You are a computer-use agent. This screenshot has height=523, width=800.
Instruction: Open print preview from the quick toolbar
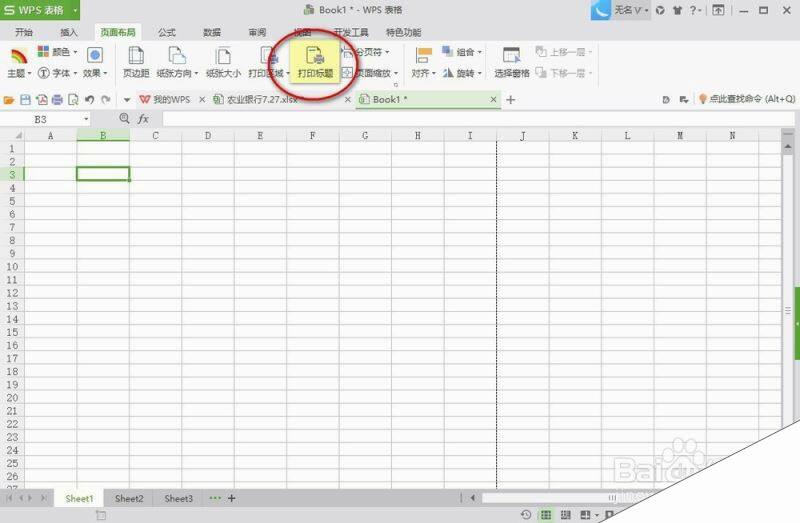click(73, 99)
